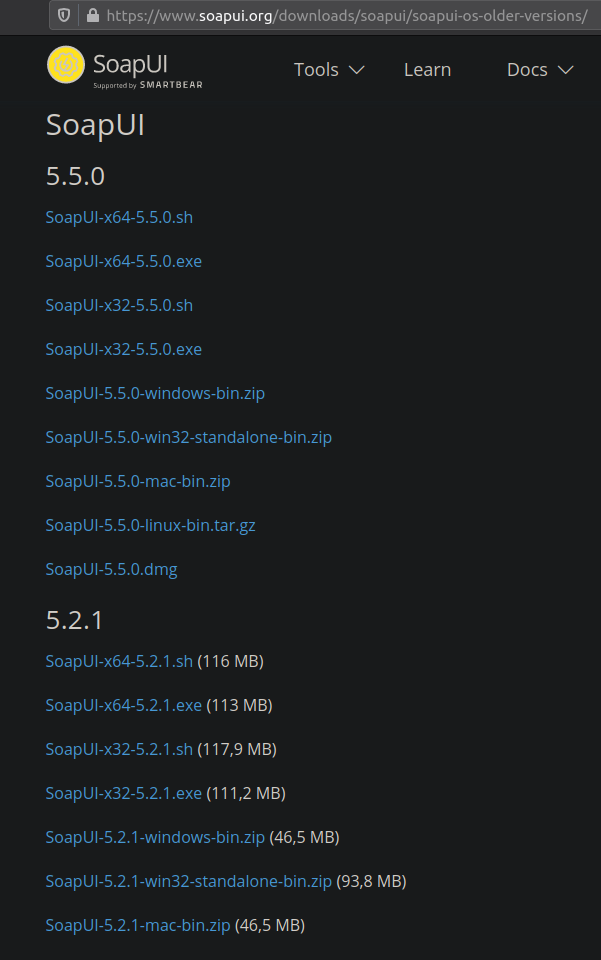The image size is (601, 960).
Task: Download SoapUI-x64-5.2.1.sh
Action: click(x=119, y=661)
